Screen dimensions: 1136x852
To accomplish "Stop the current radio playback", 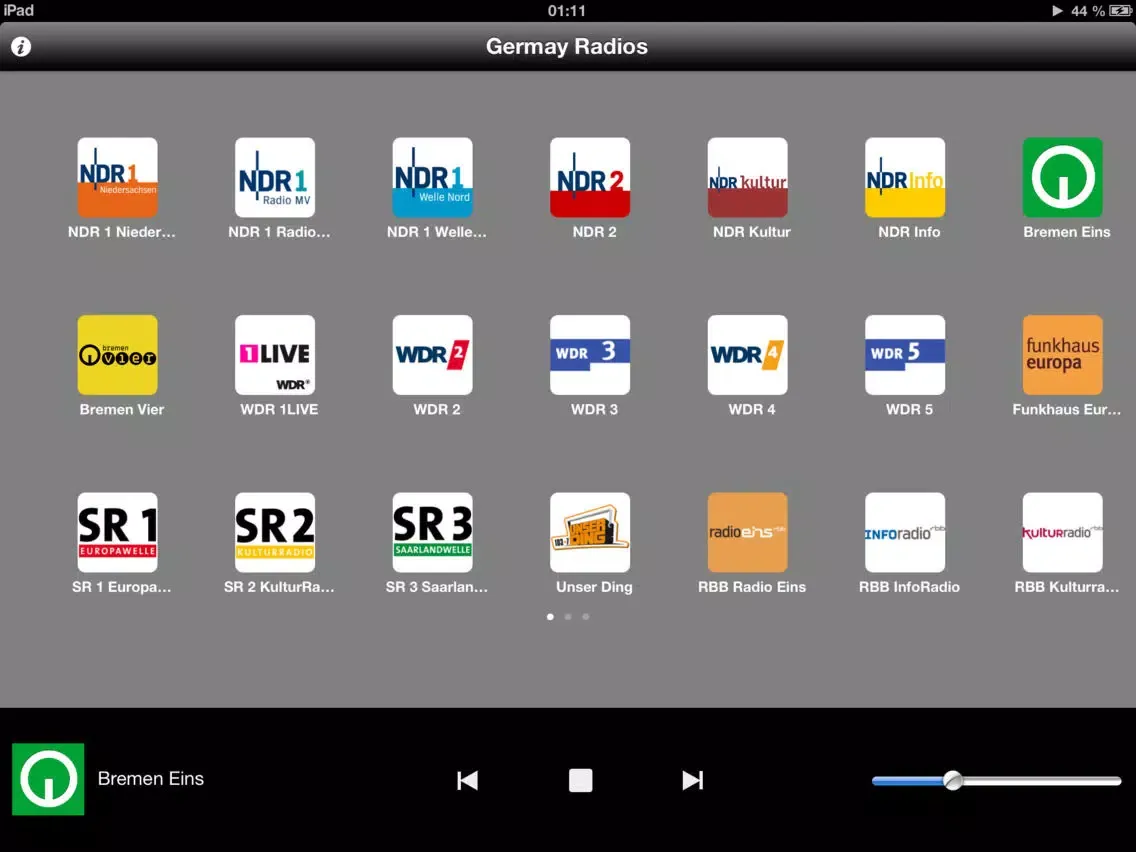I will [x=580, y=780].
